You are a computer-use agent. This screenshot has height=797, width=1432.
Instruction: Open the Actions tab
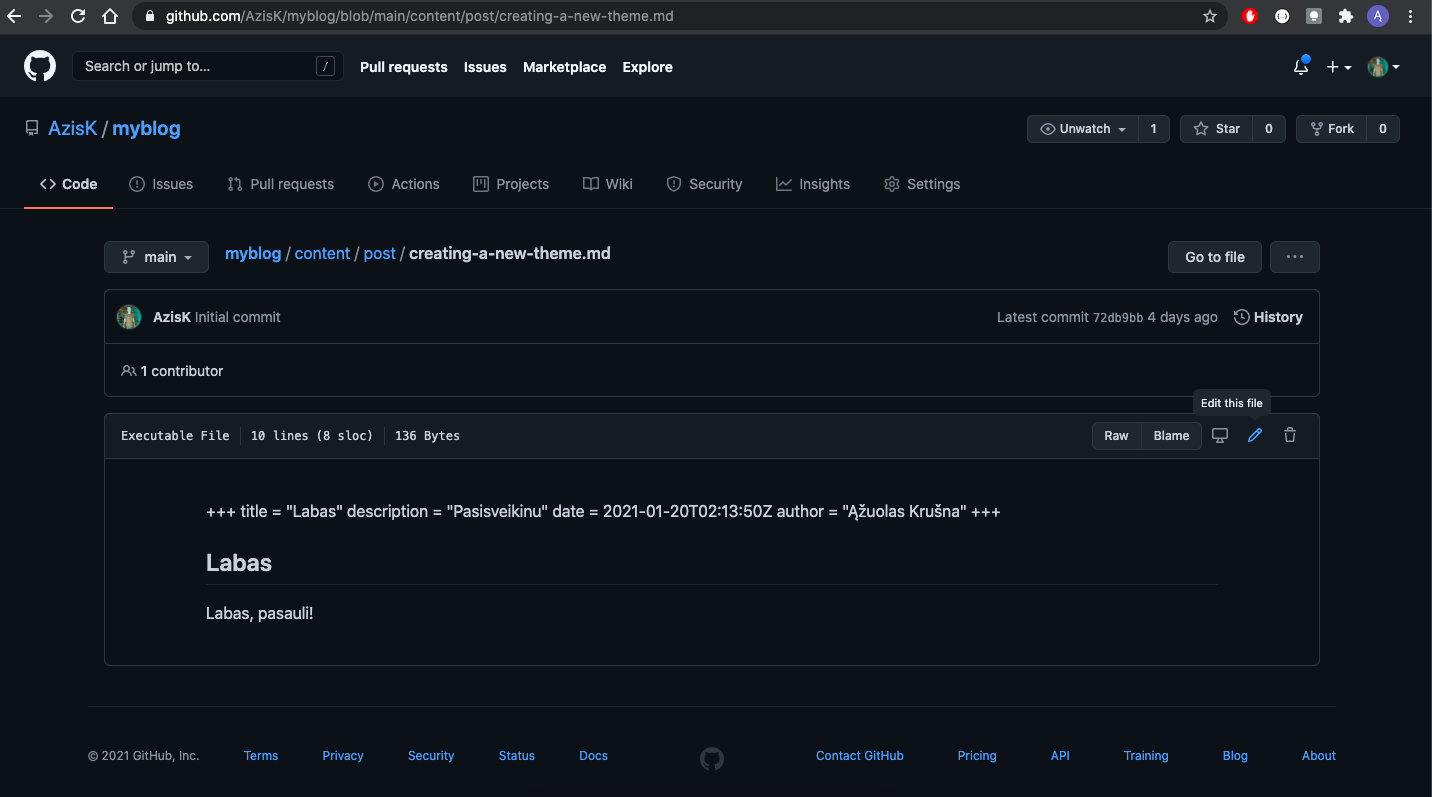coord(404,184)
